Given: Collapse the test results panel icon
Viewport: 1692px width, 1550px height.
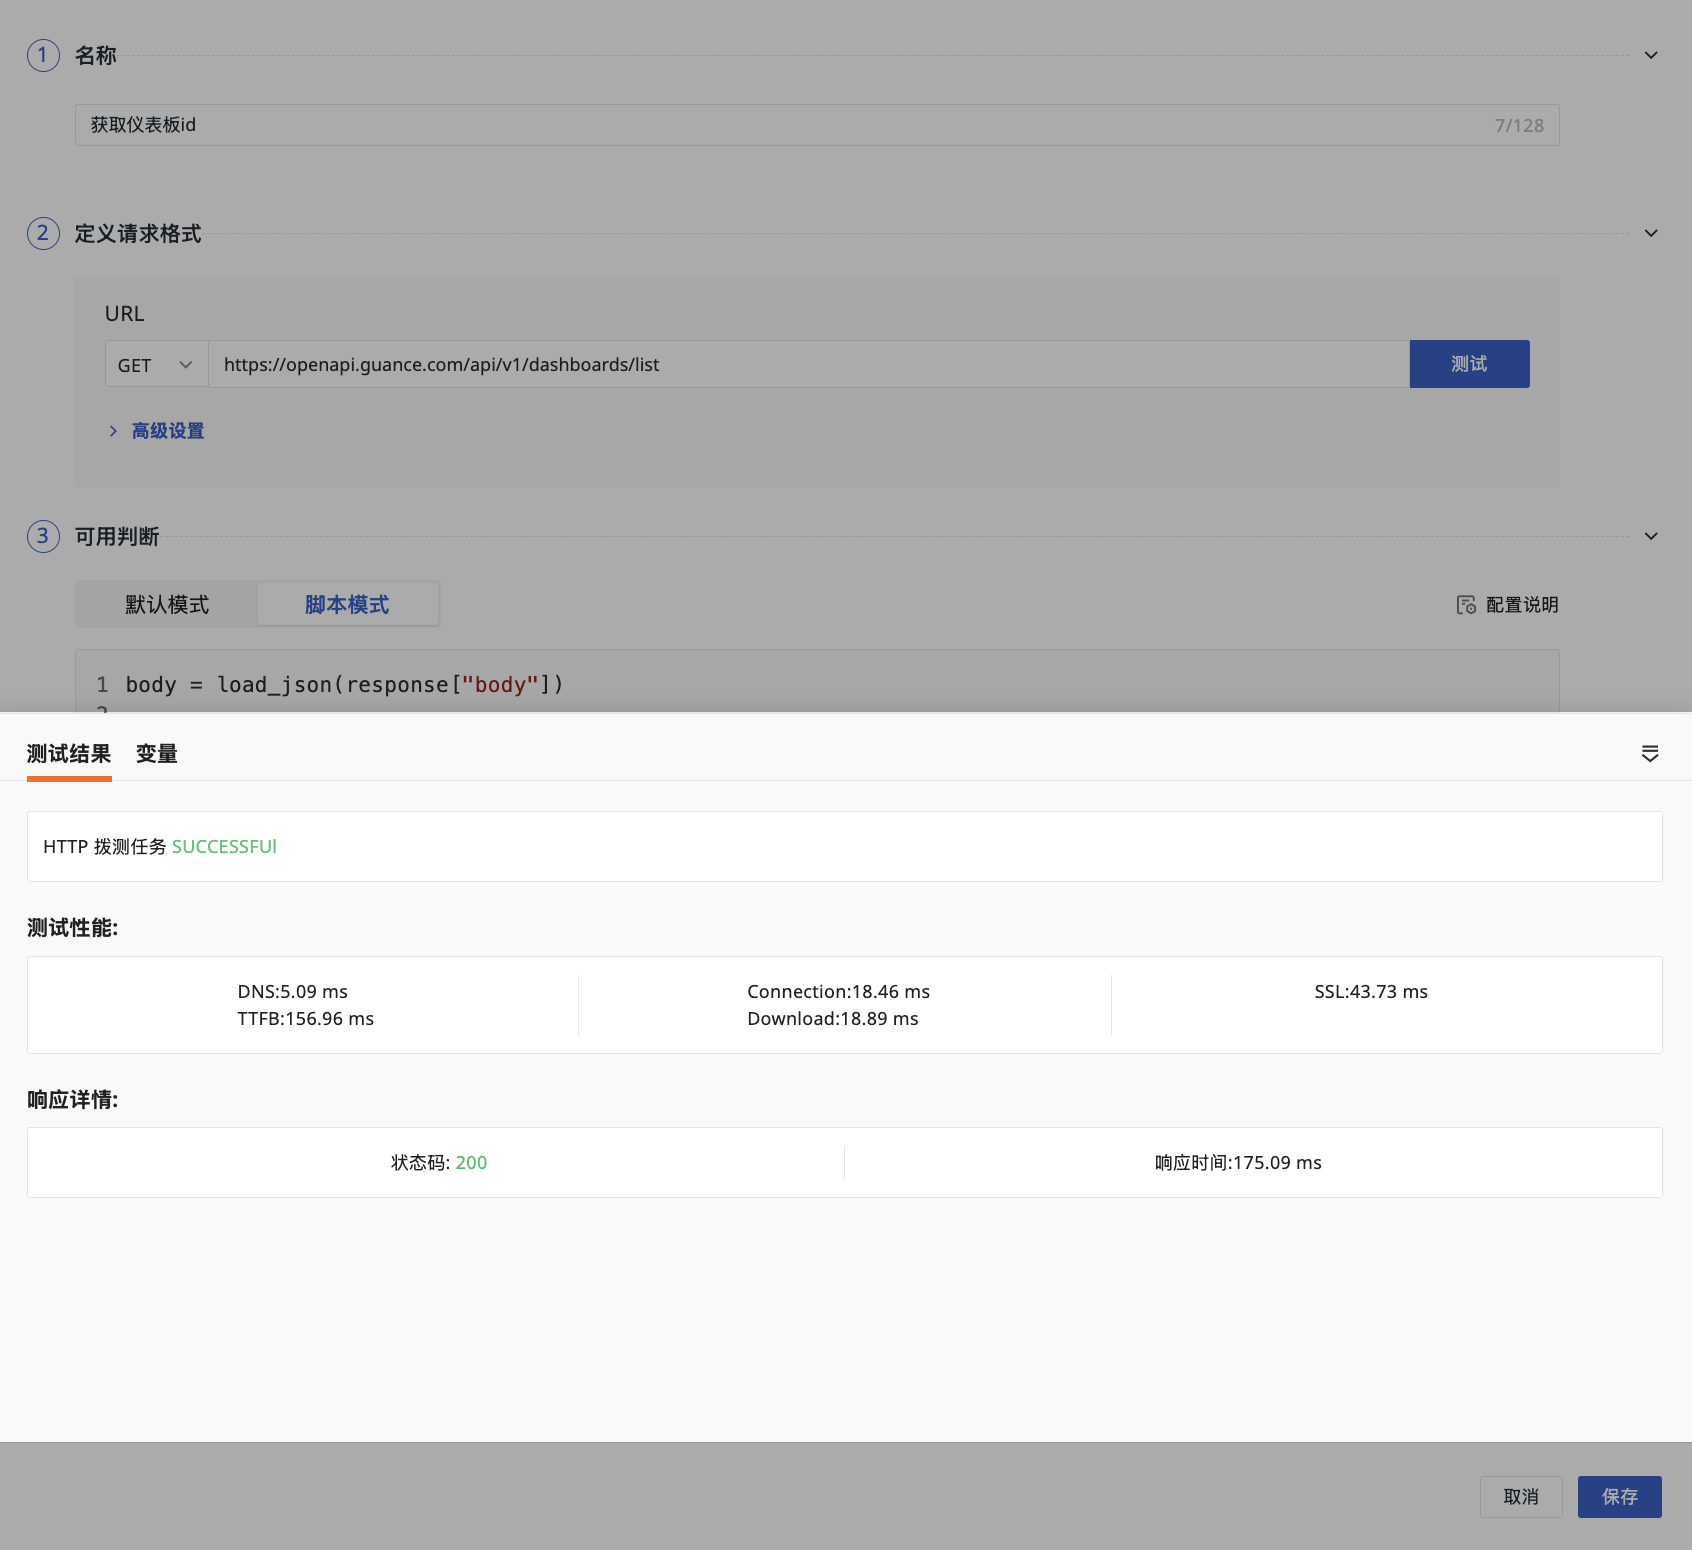Looking at the screenshot, I should click(x=1650, y=754).
